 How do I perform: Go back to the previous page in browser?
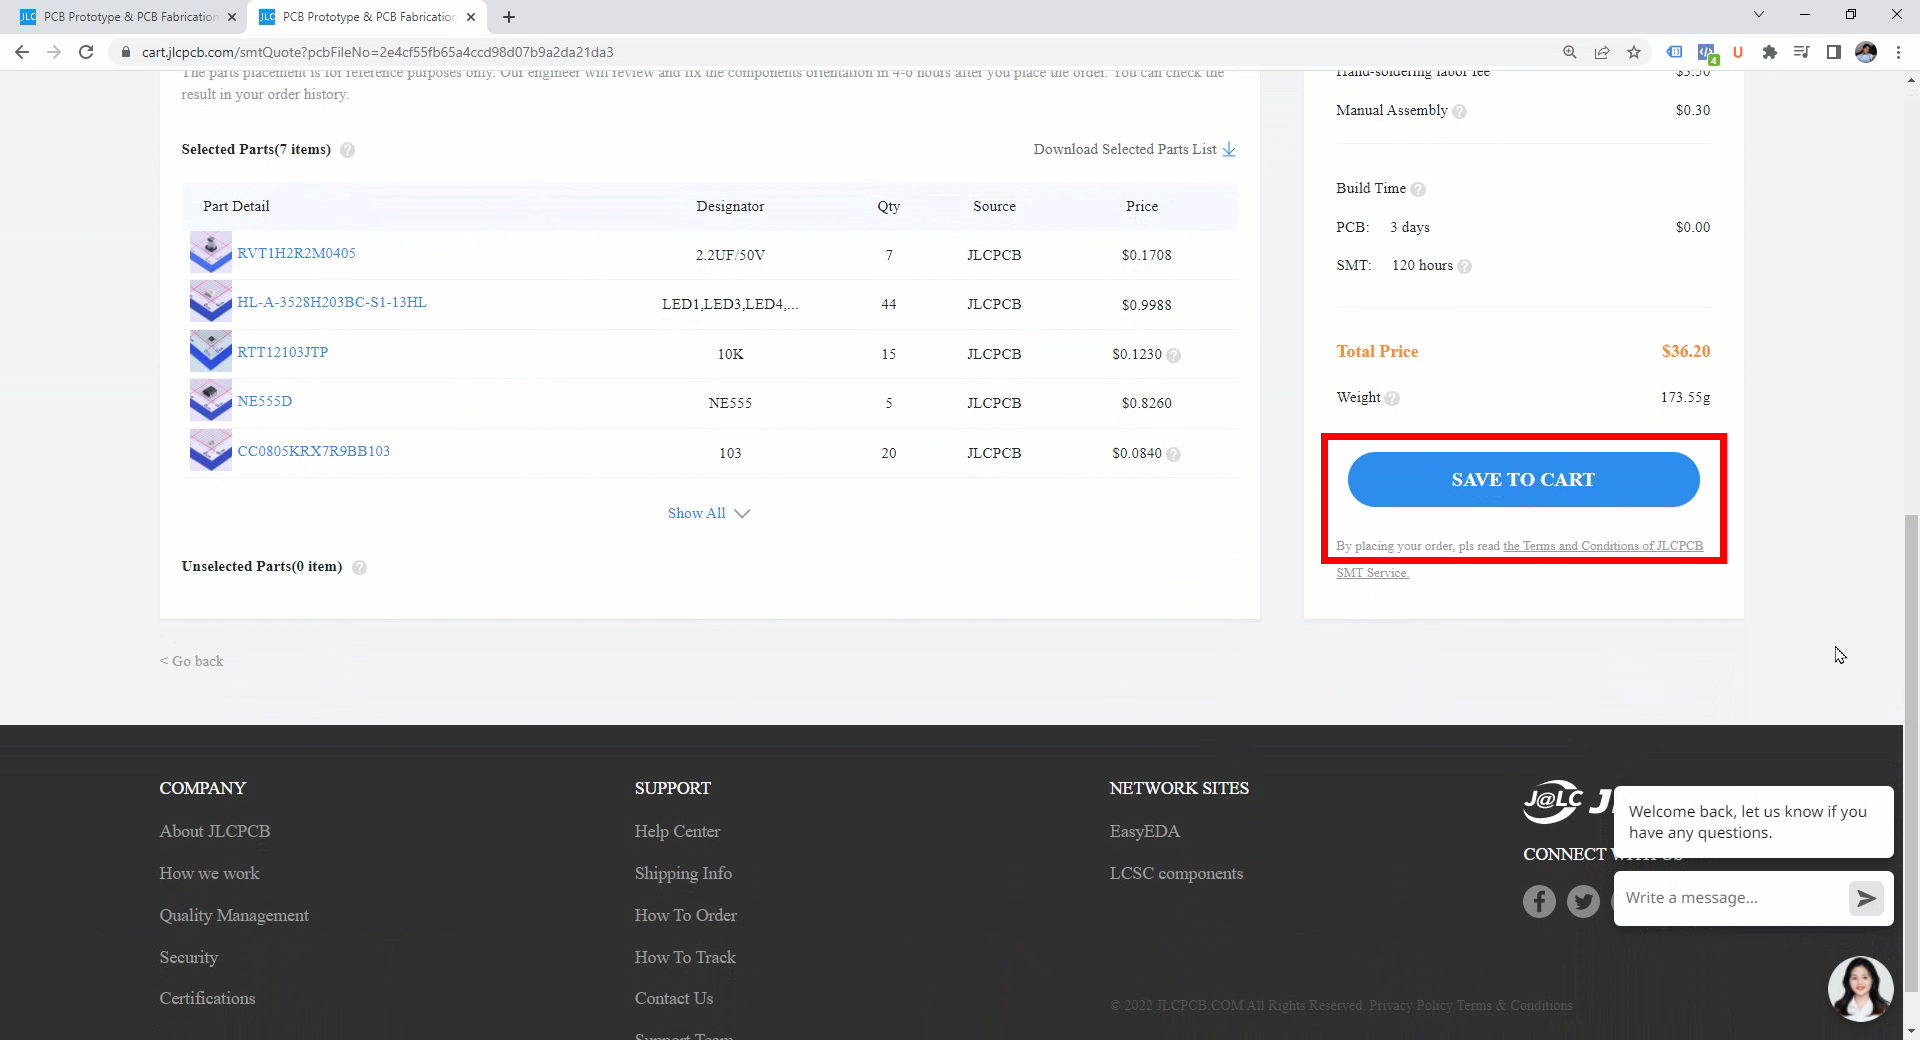click(x=22, y=52)
